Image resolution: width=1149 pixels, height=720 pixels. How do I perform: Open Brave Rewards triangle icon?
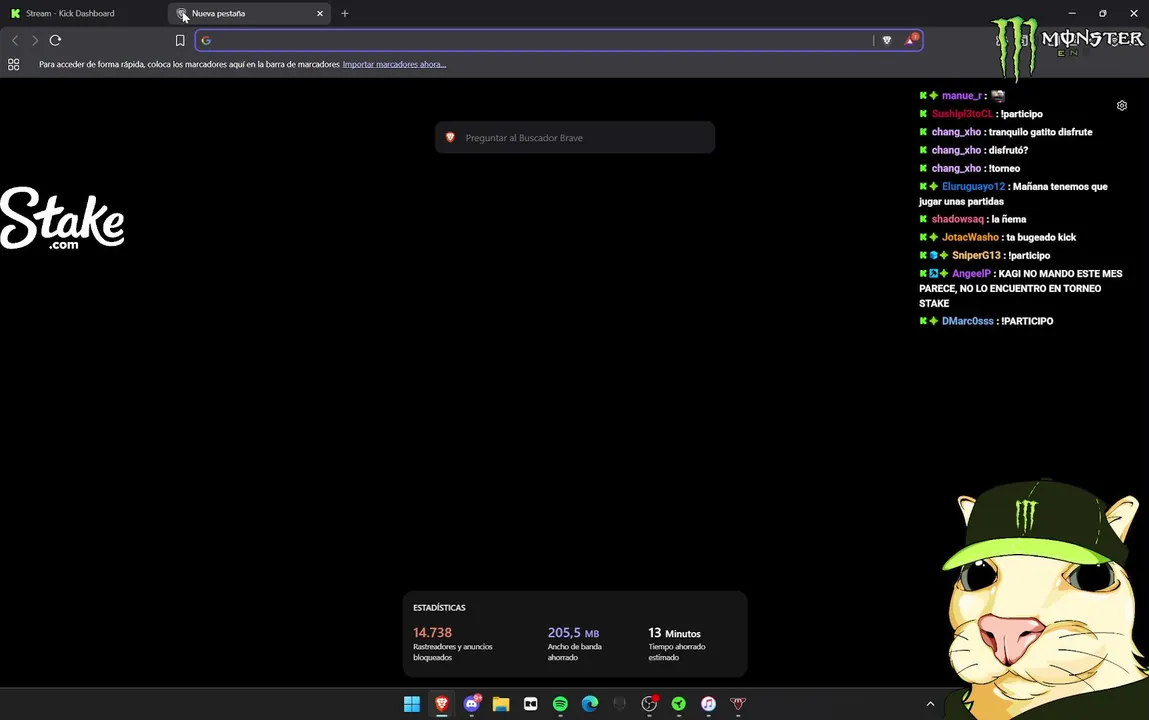[910, 40]
